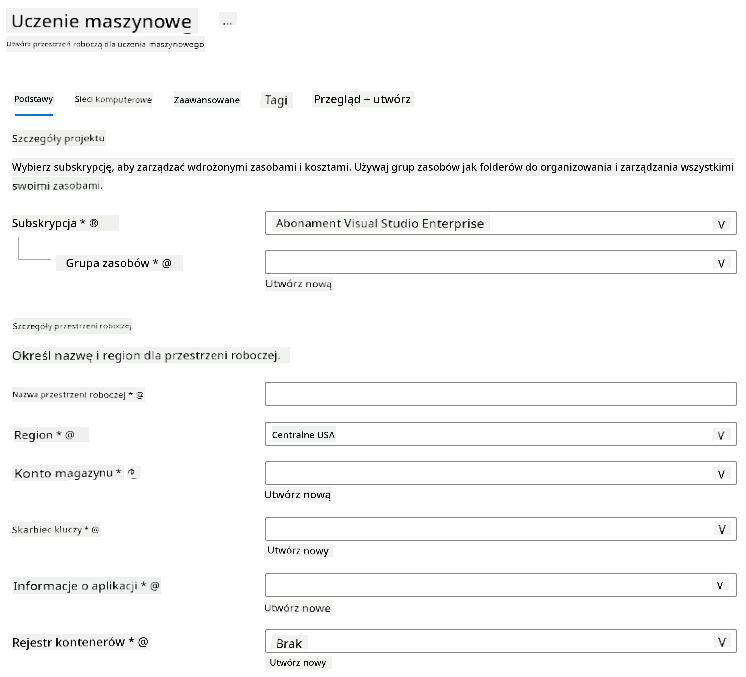
Task: Show info tooltip for Region
Action: tap(69, 435)
